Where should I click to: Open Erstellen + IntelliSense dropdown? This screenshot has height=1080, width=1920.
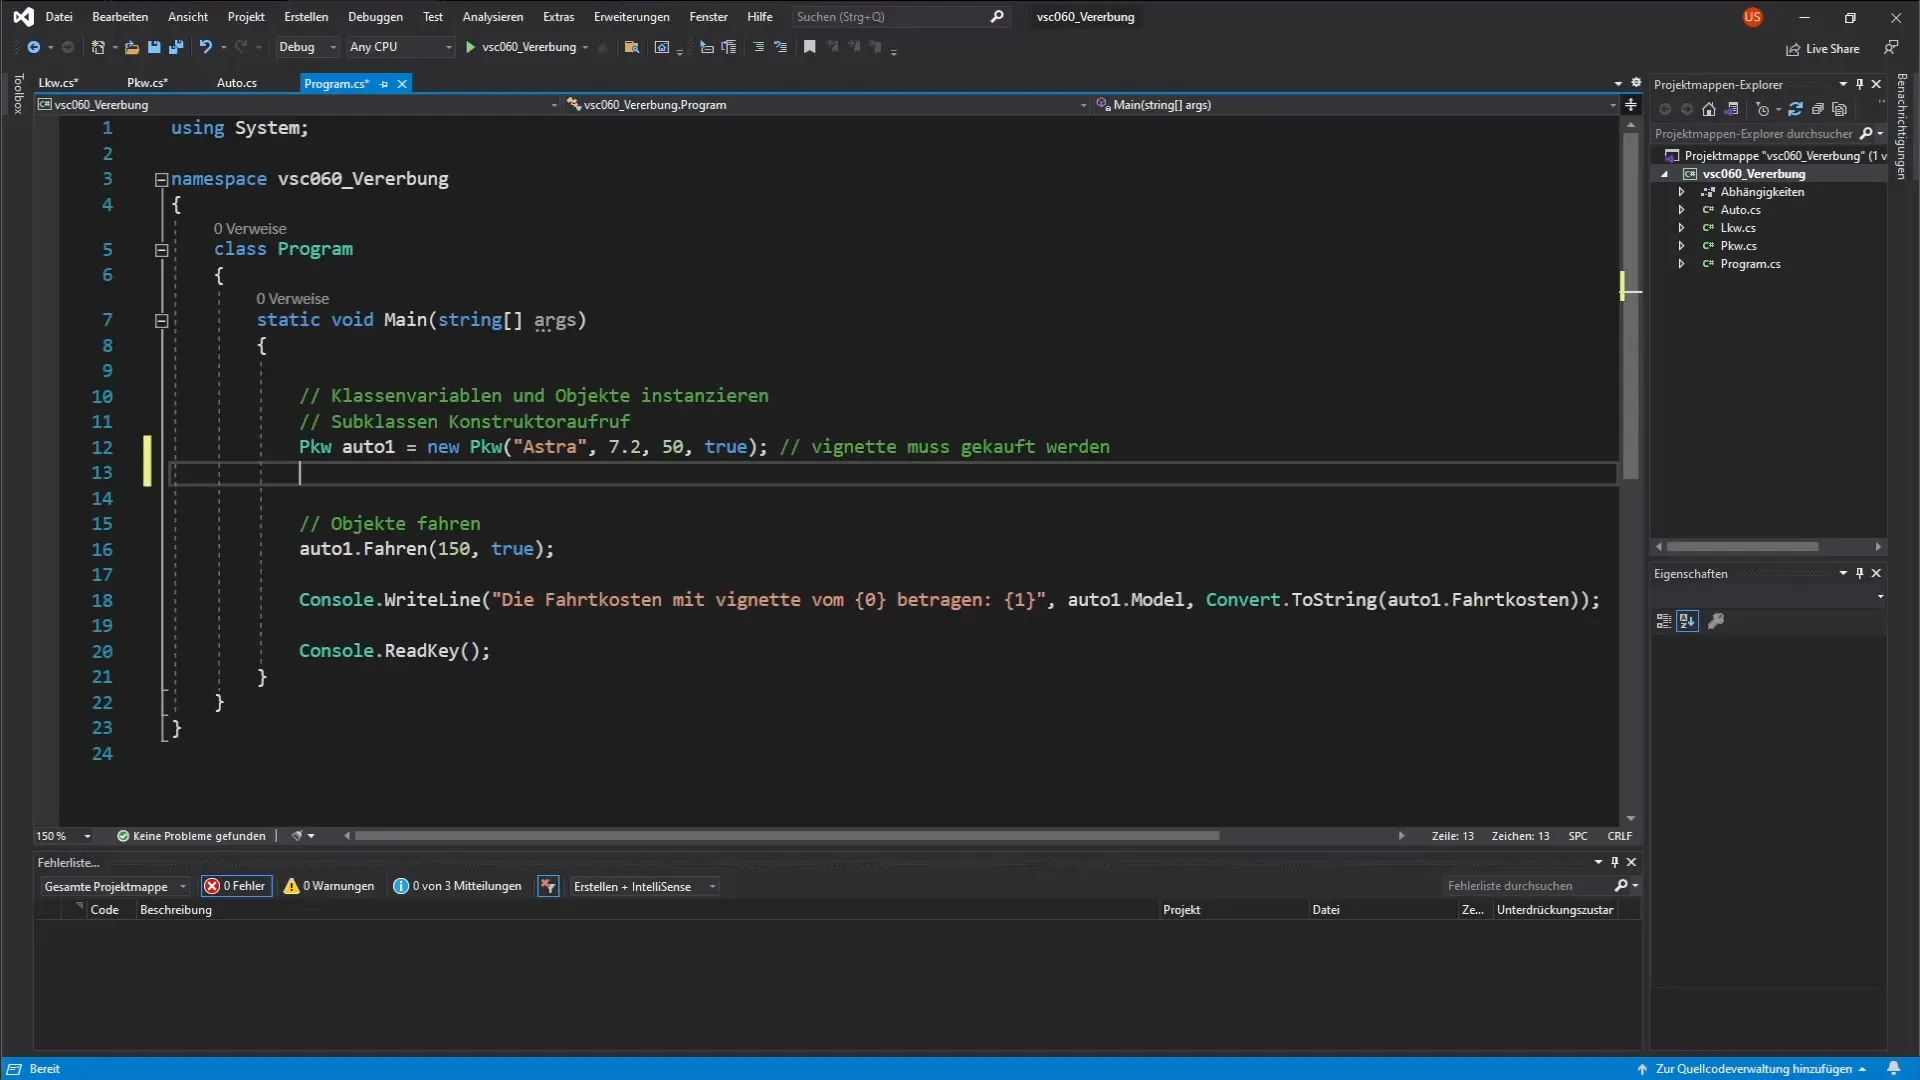[x=644, y=887]
